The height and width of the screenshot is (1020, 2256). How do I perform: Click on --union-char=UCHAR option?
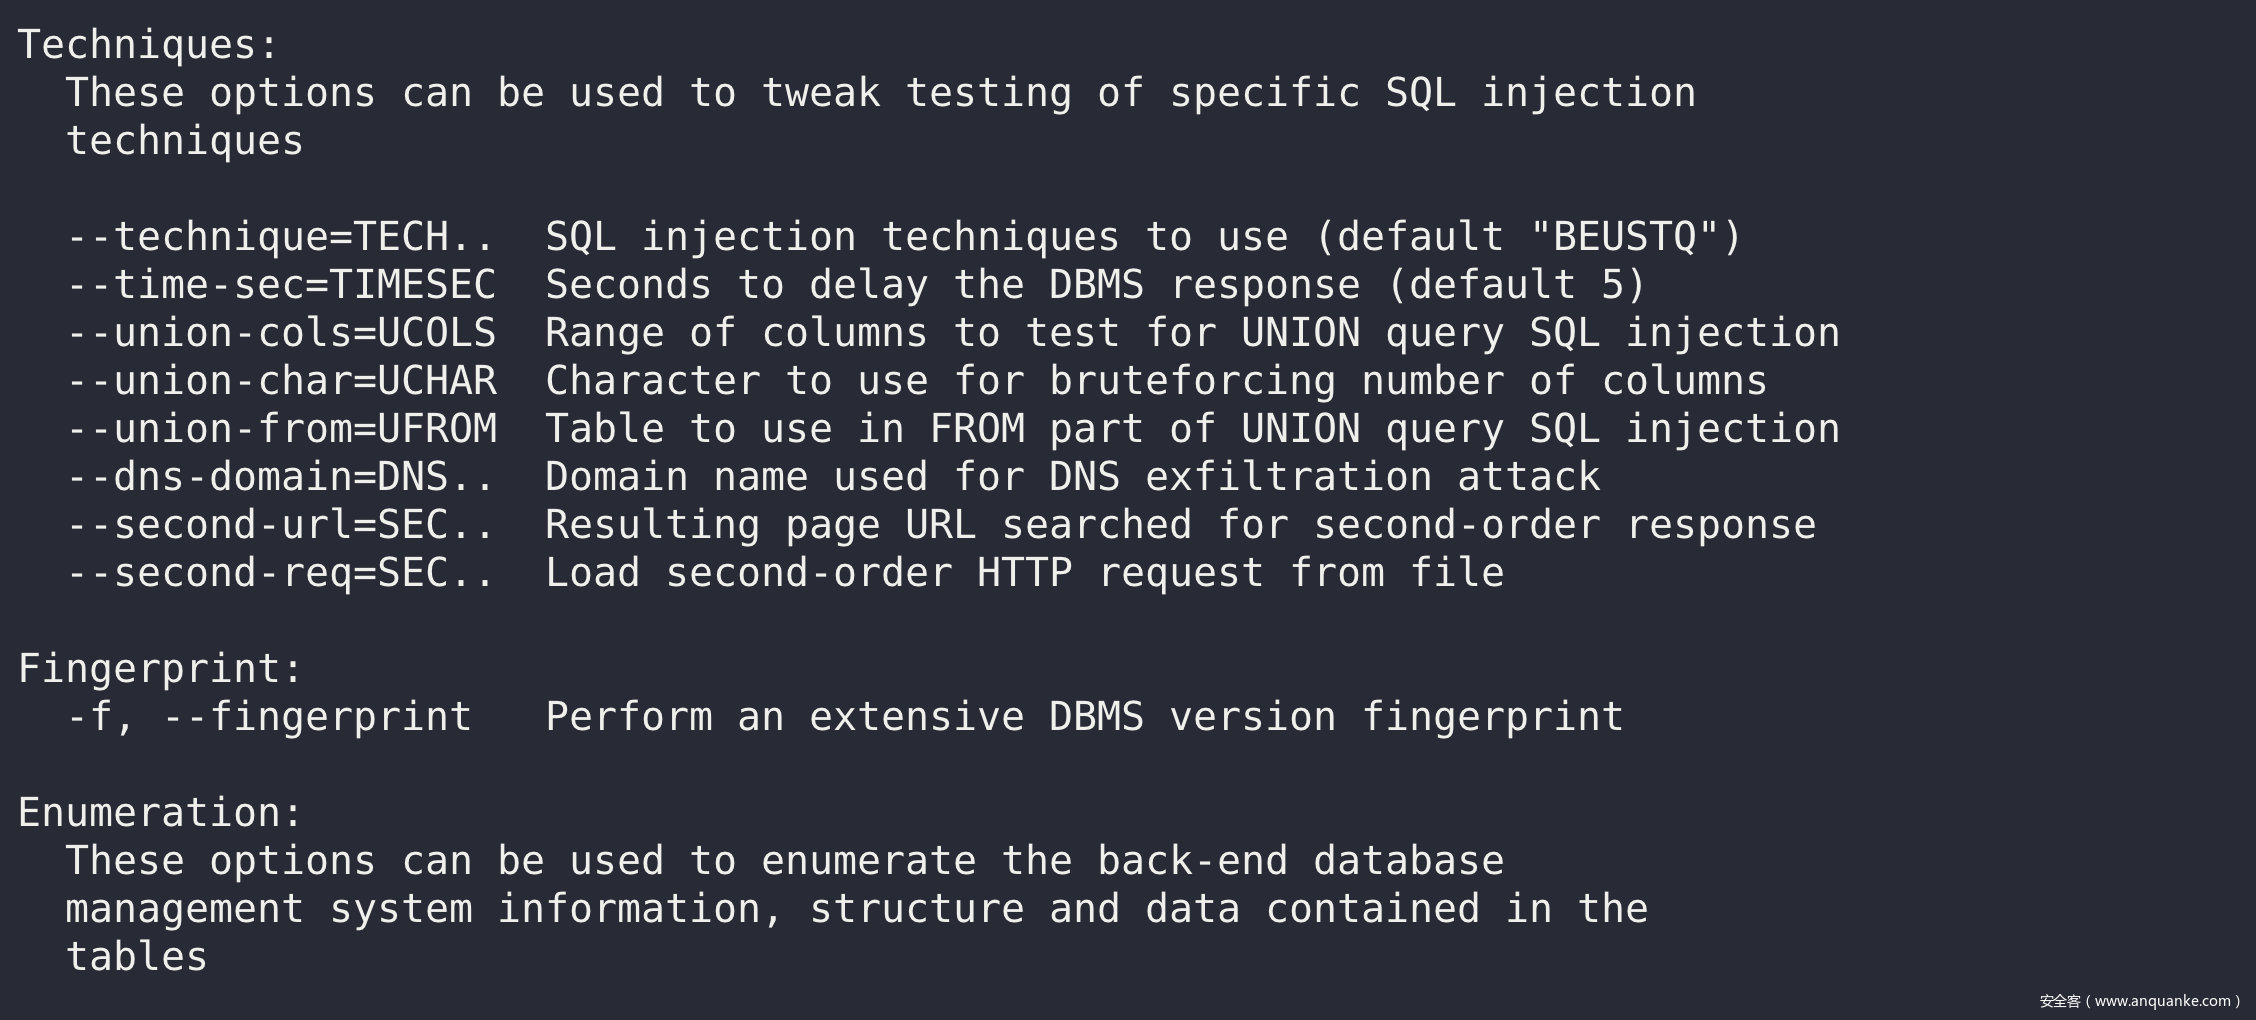coord(280,381)
